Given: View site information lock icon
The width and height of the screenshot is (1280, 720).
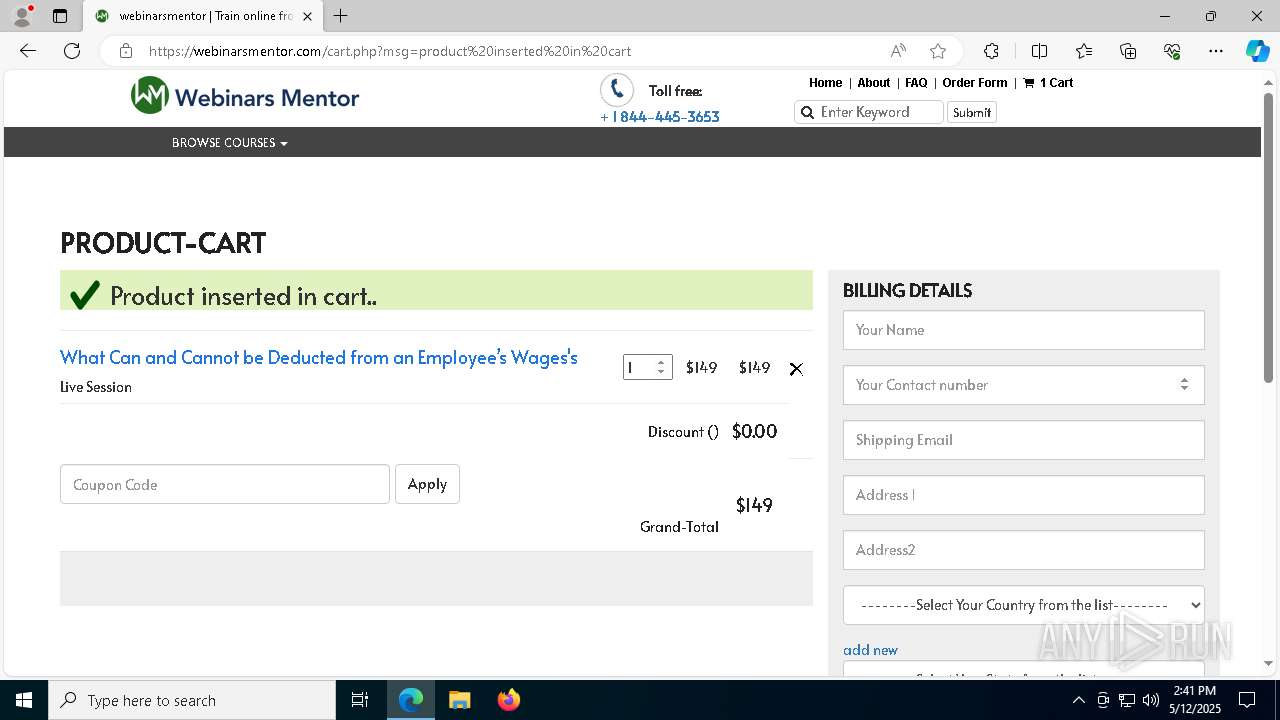Looking at the screenshot, I should (x=126, y=51).
